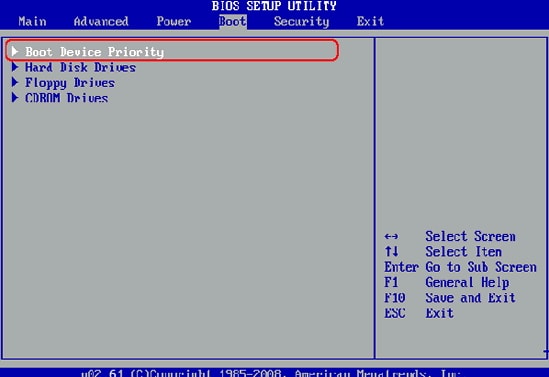The image size is (549, 377).
Task: Select the highlighted Boot tab
Action: tap(233, 22)
